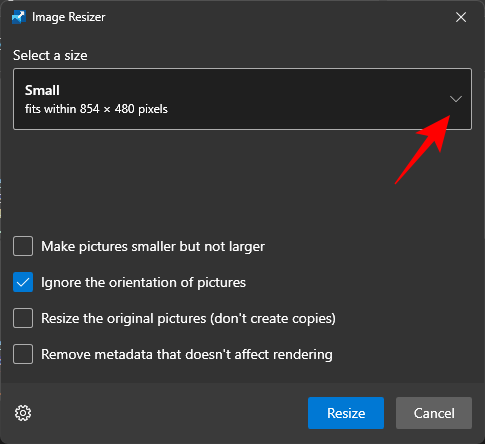
Task: Click the 'Resize the original pictures' label text
Action: point(188,319)
